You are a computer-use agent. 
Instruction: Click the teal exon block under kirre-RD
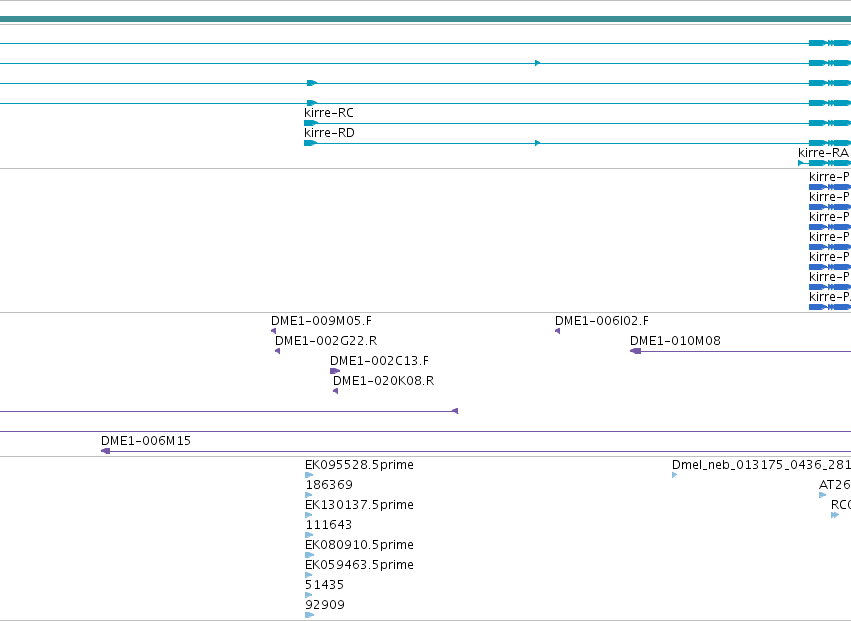[310, 143]
